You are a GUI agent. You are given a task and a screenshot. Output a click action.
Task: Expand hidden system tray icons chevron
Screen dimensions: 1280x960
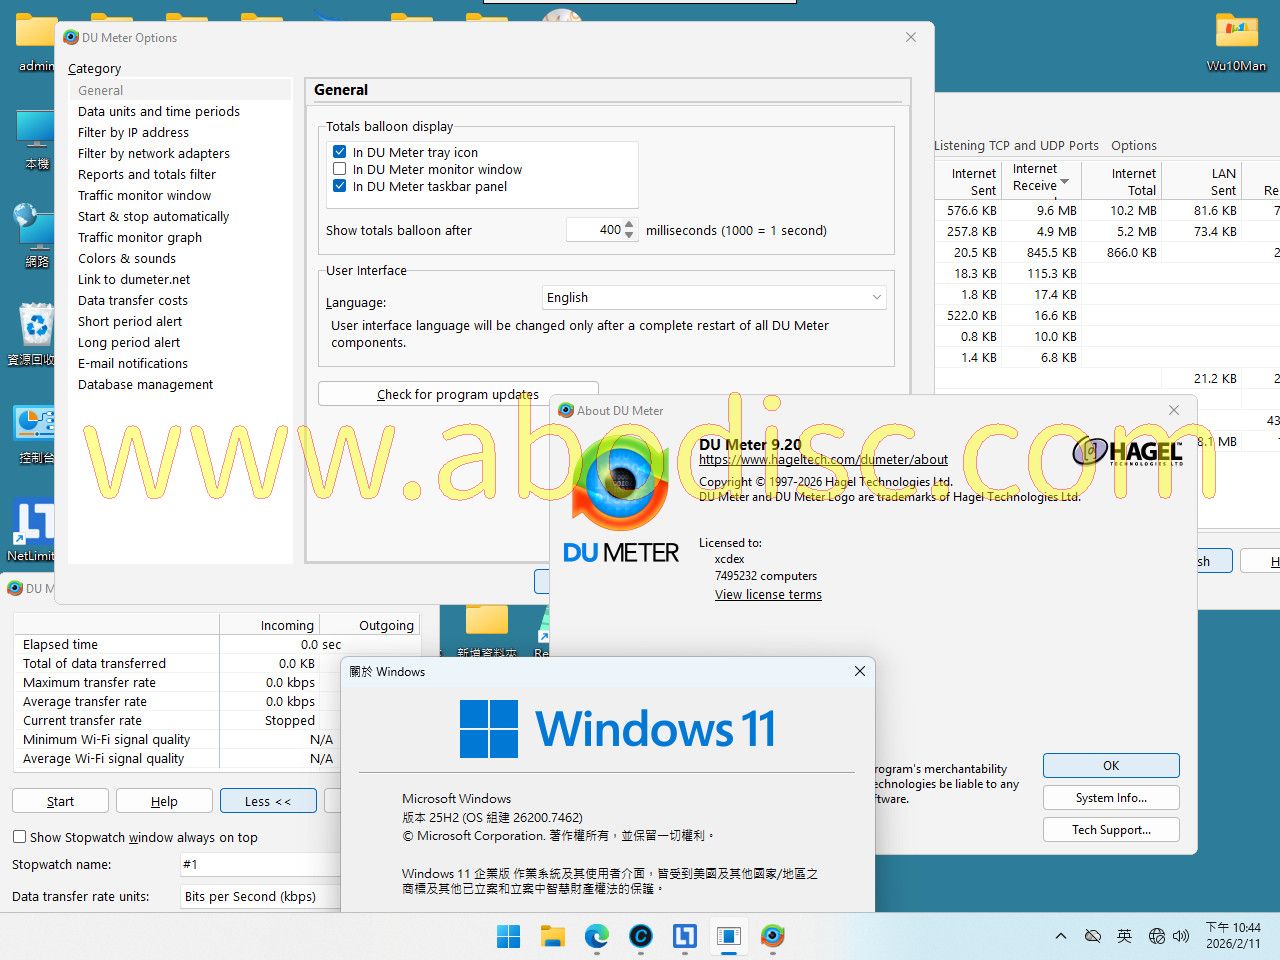[x=1061, y=936]
